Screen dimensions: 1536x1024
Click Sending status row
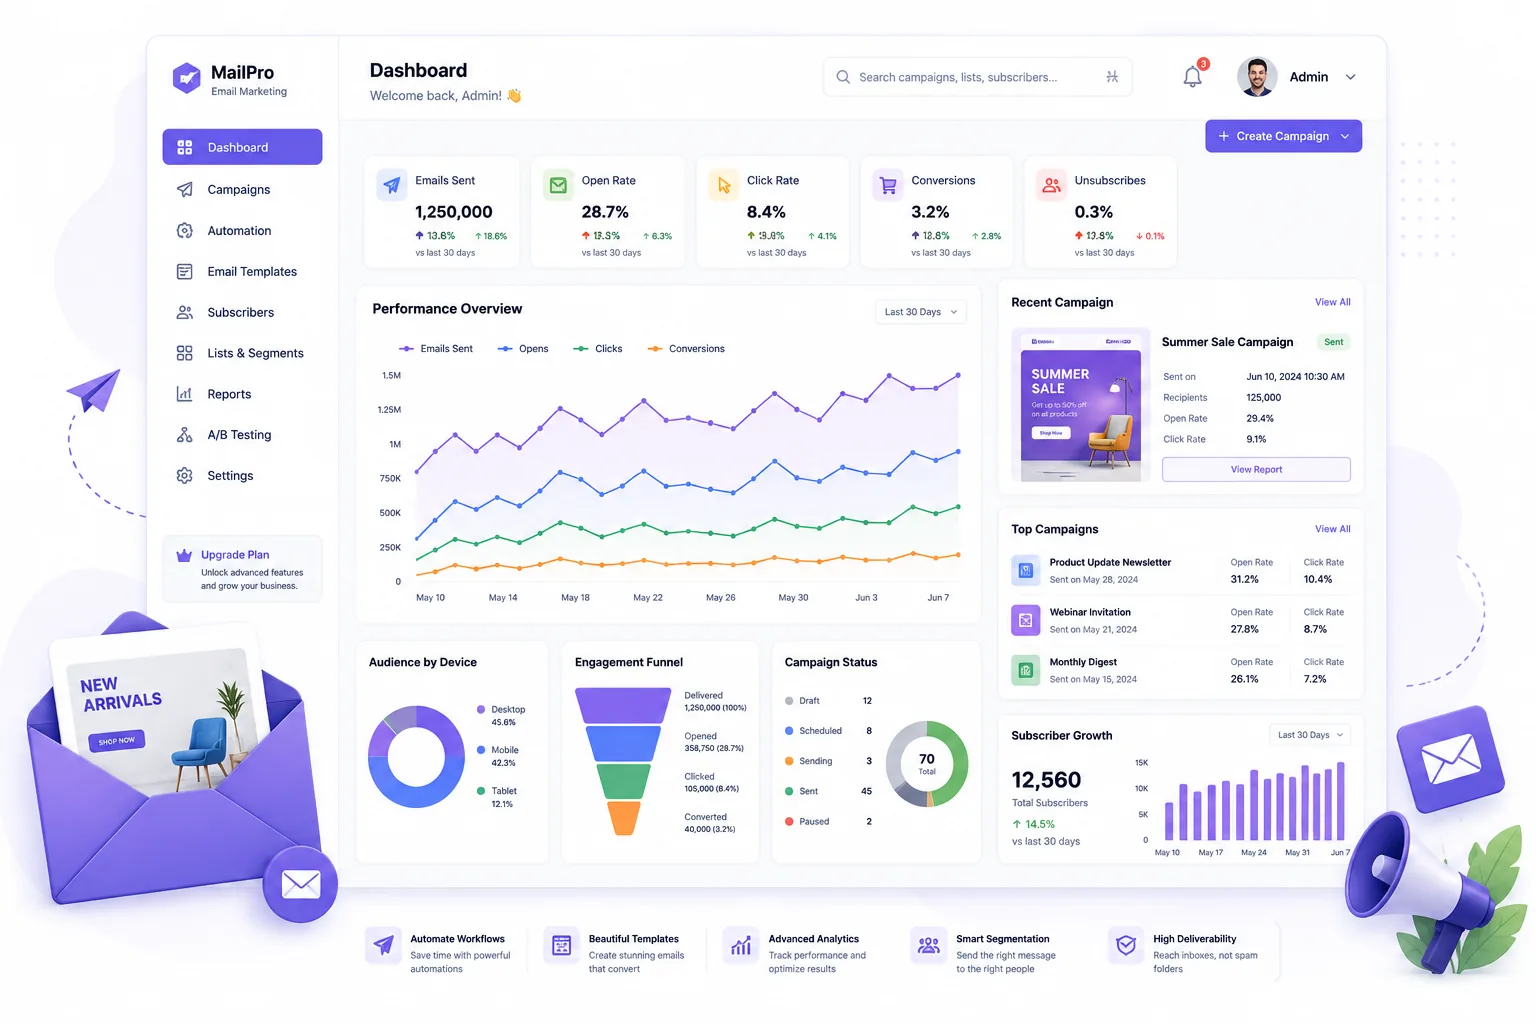(x=829, y=761)
